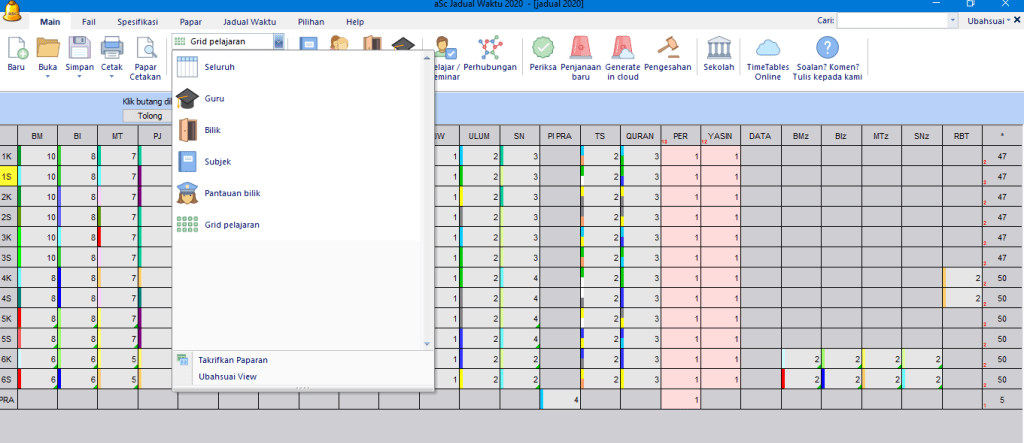Select the PI PRA column header
The width and height of the screenshot is (1024, 443).
pos(560,136)
